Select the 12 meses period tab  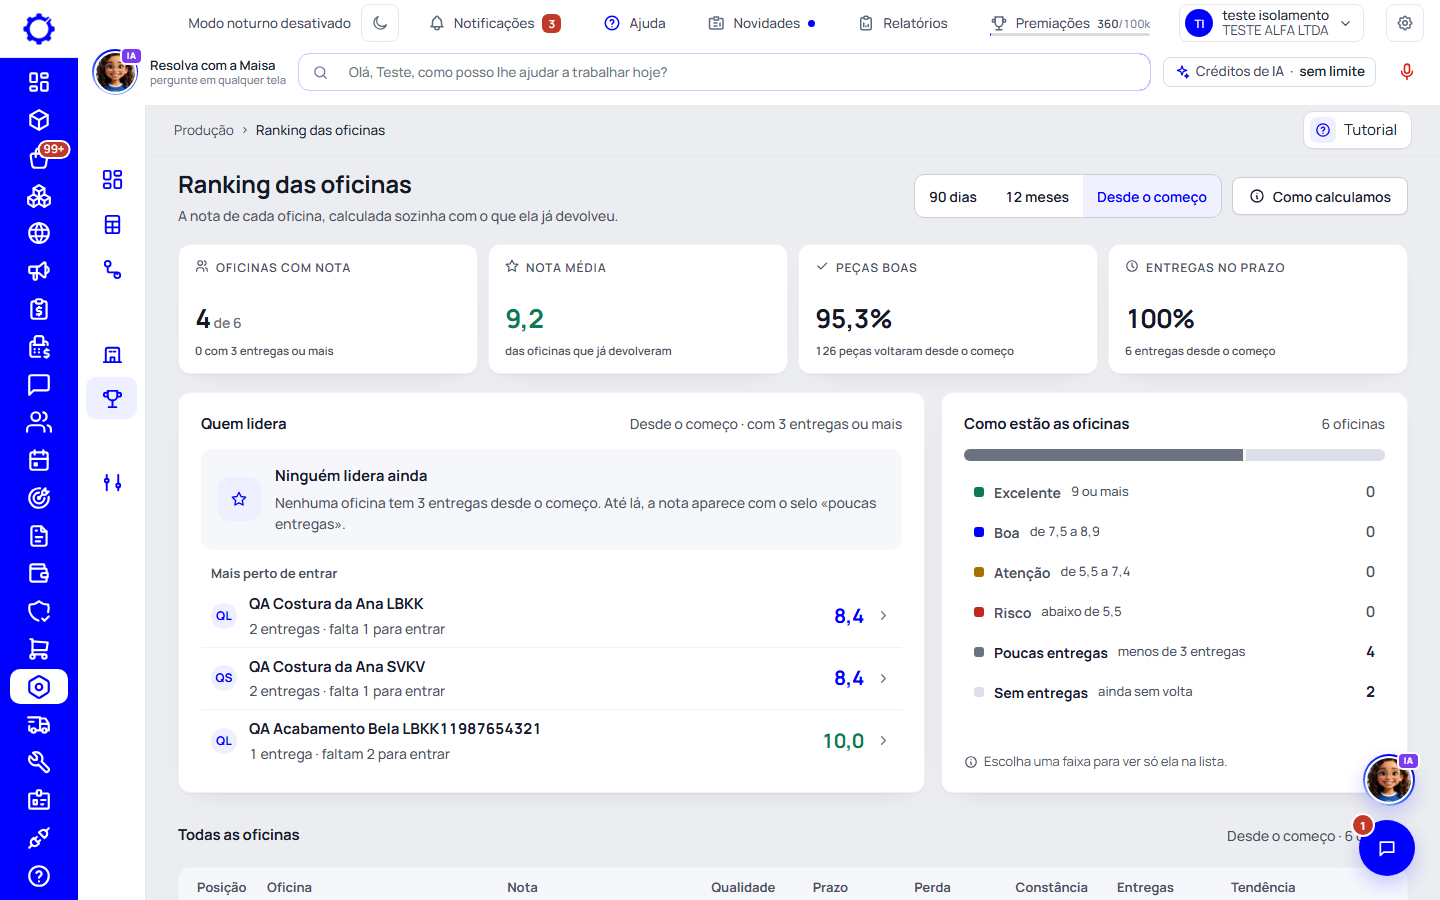point(1037,197)
